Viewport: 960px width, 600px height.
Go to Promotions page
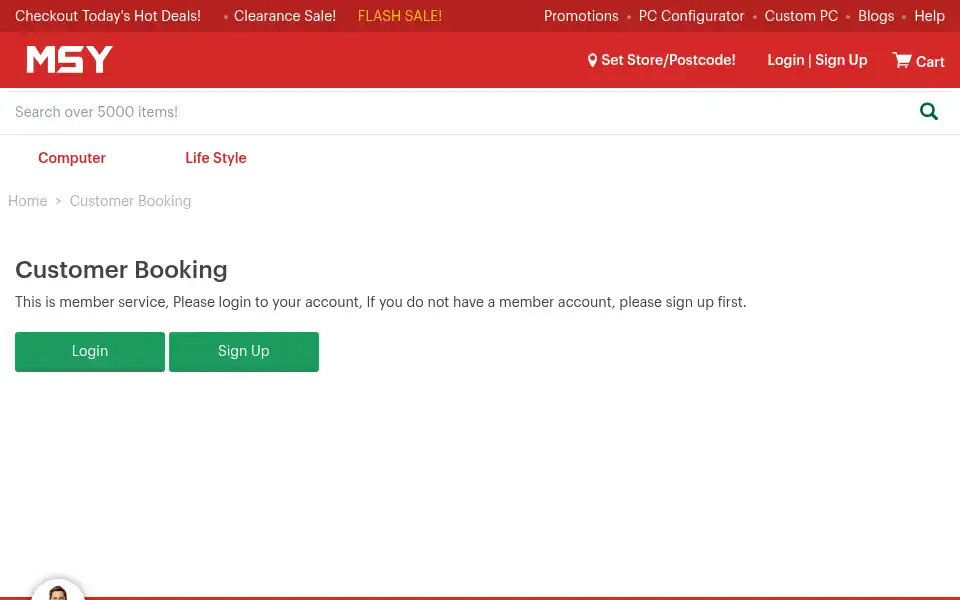[581, 16]
